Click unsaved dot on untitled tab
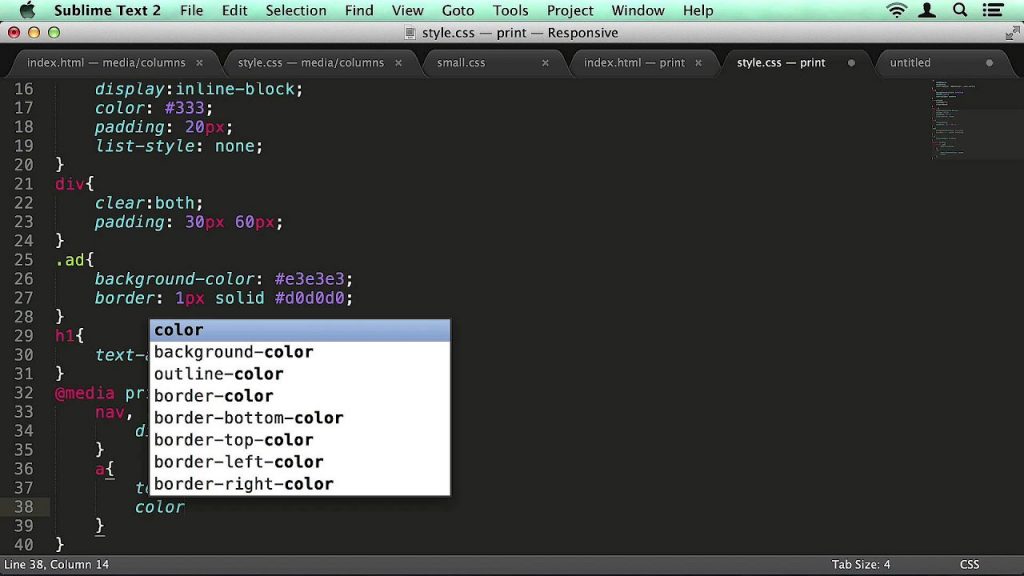Viewport: 1024px width, 576px height. click(989, 63)
